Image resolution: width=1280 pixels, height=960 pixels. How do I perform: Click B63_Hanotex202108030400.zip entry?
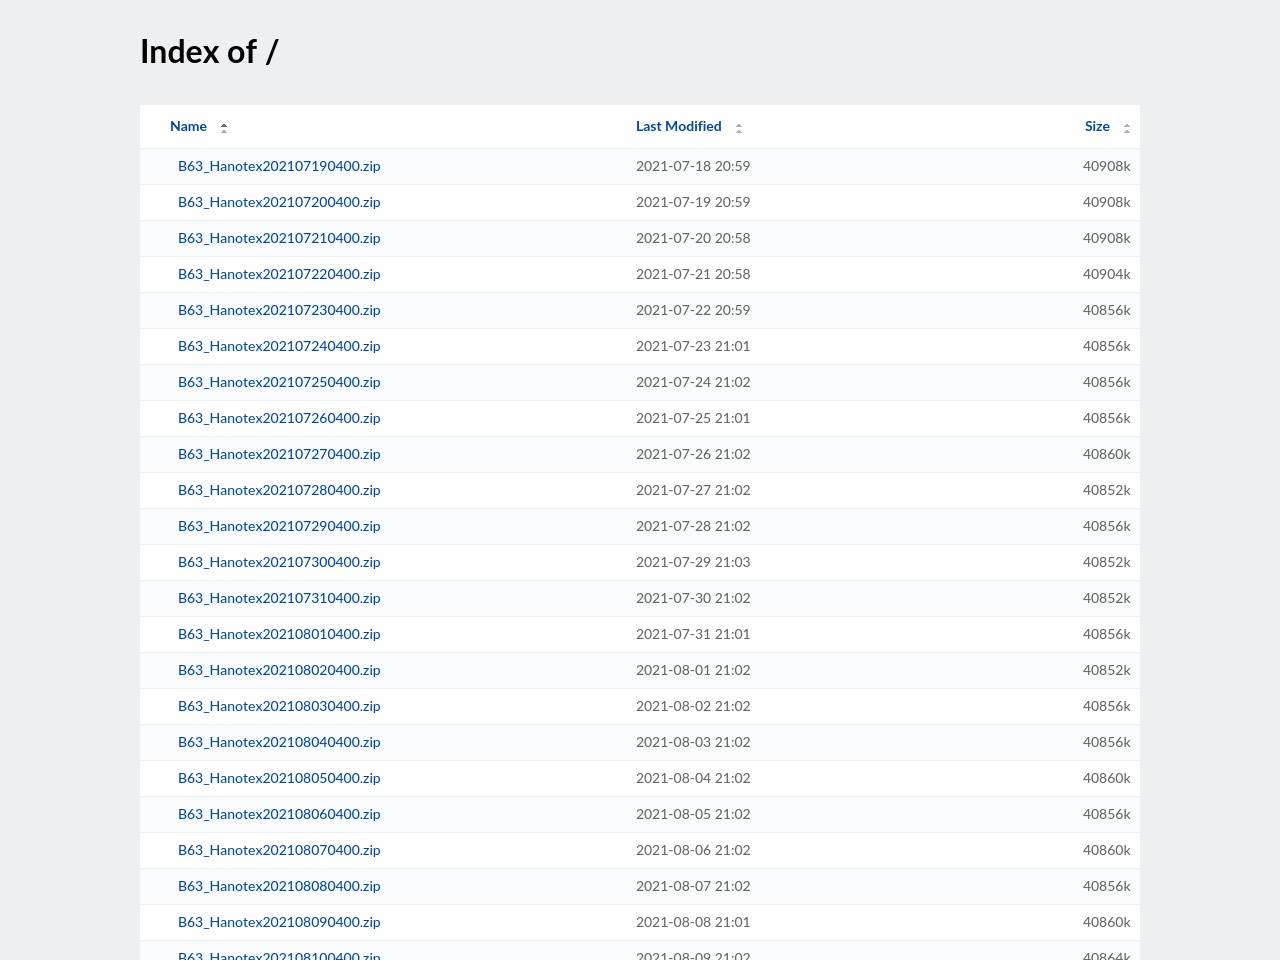point(279,706)
